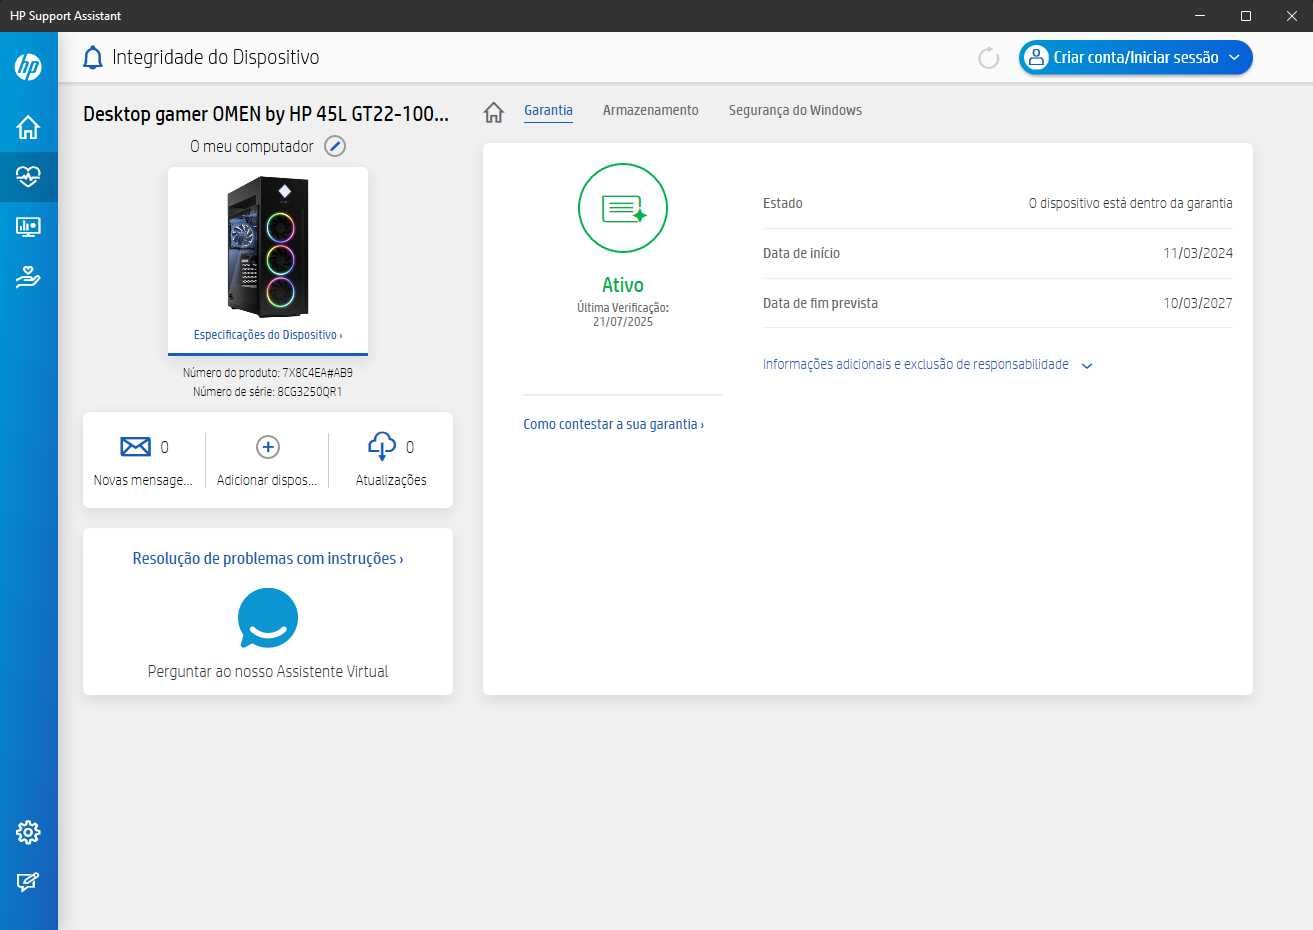Click the Estado row label
The image size is (1313, 930).
coord(782,203)
